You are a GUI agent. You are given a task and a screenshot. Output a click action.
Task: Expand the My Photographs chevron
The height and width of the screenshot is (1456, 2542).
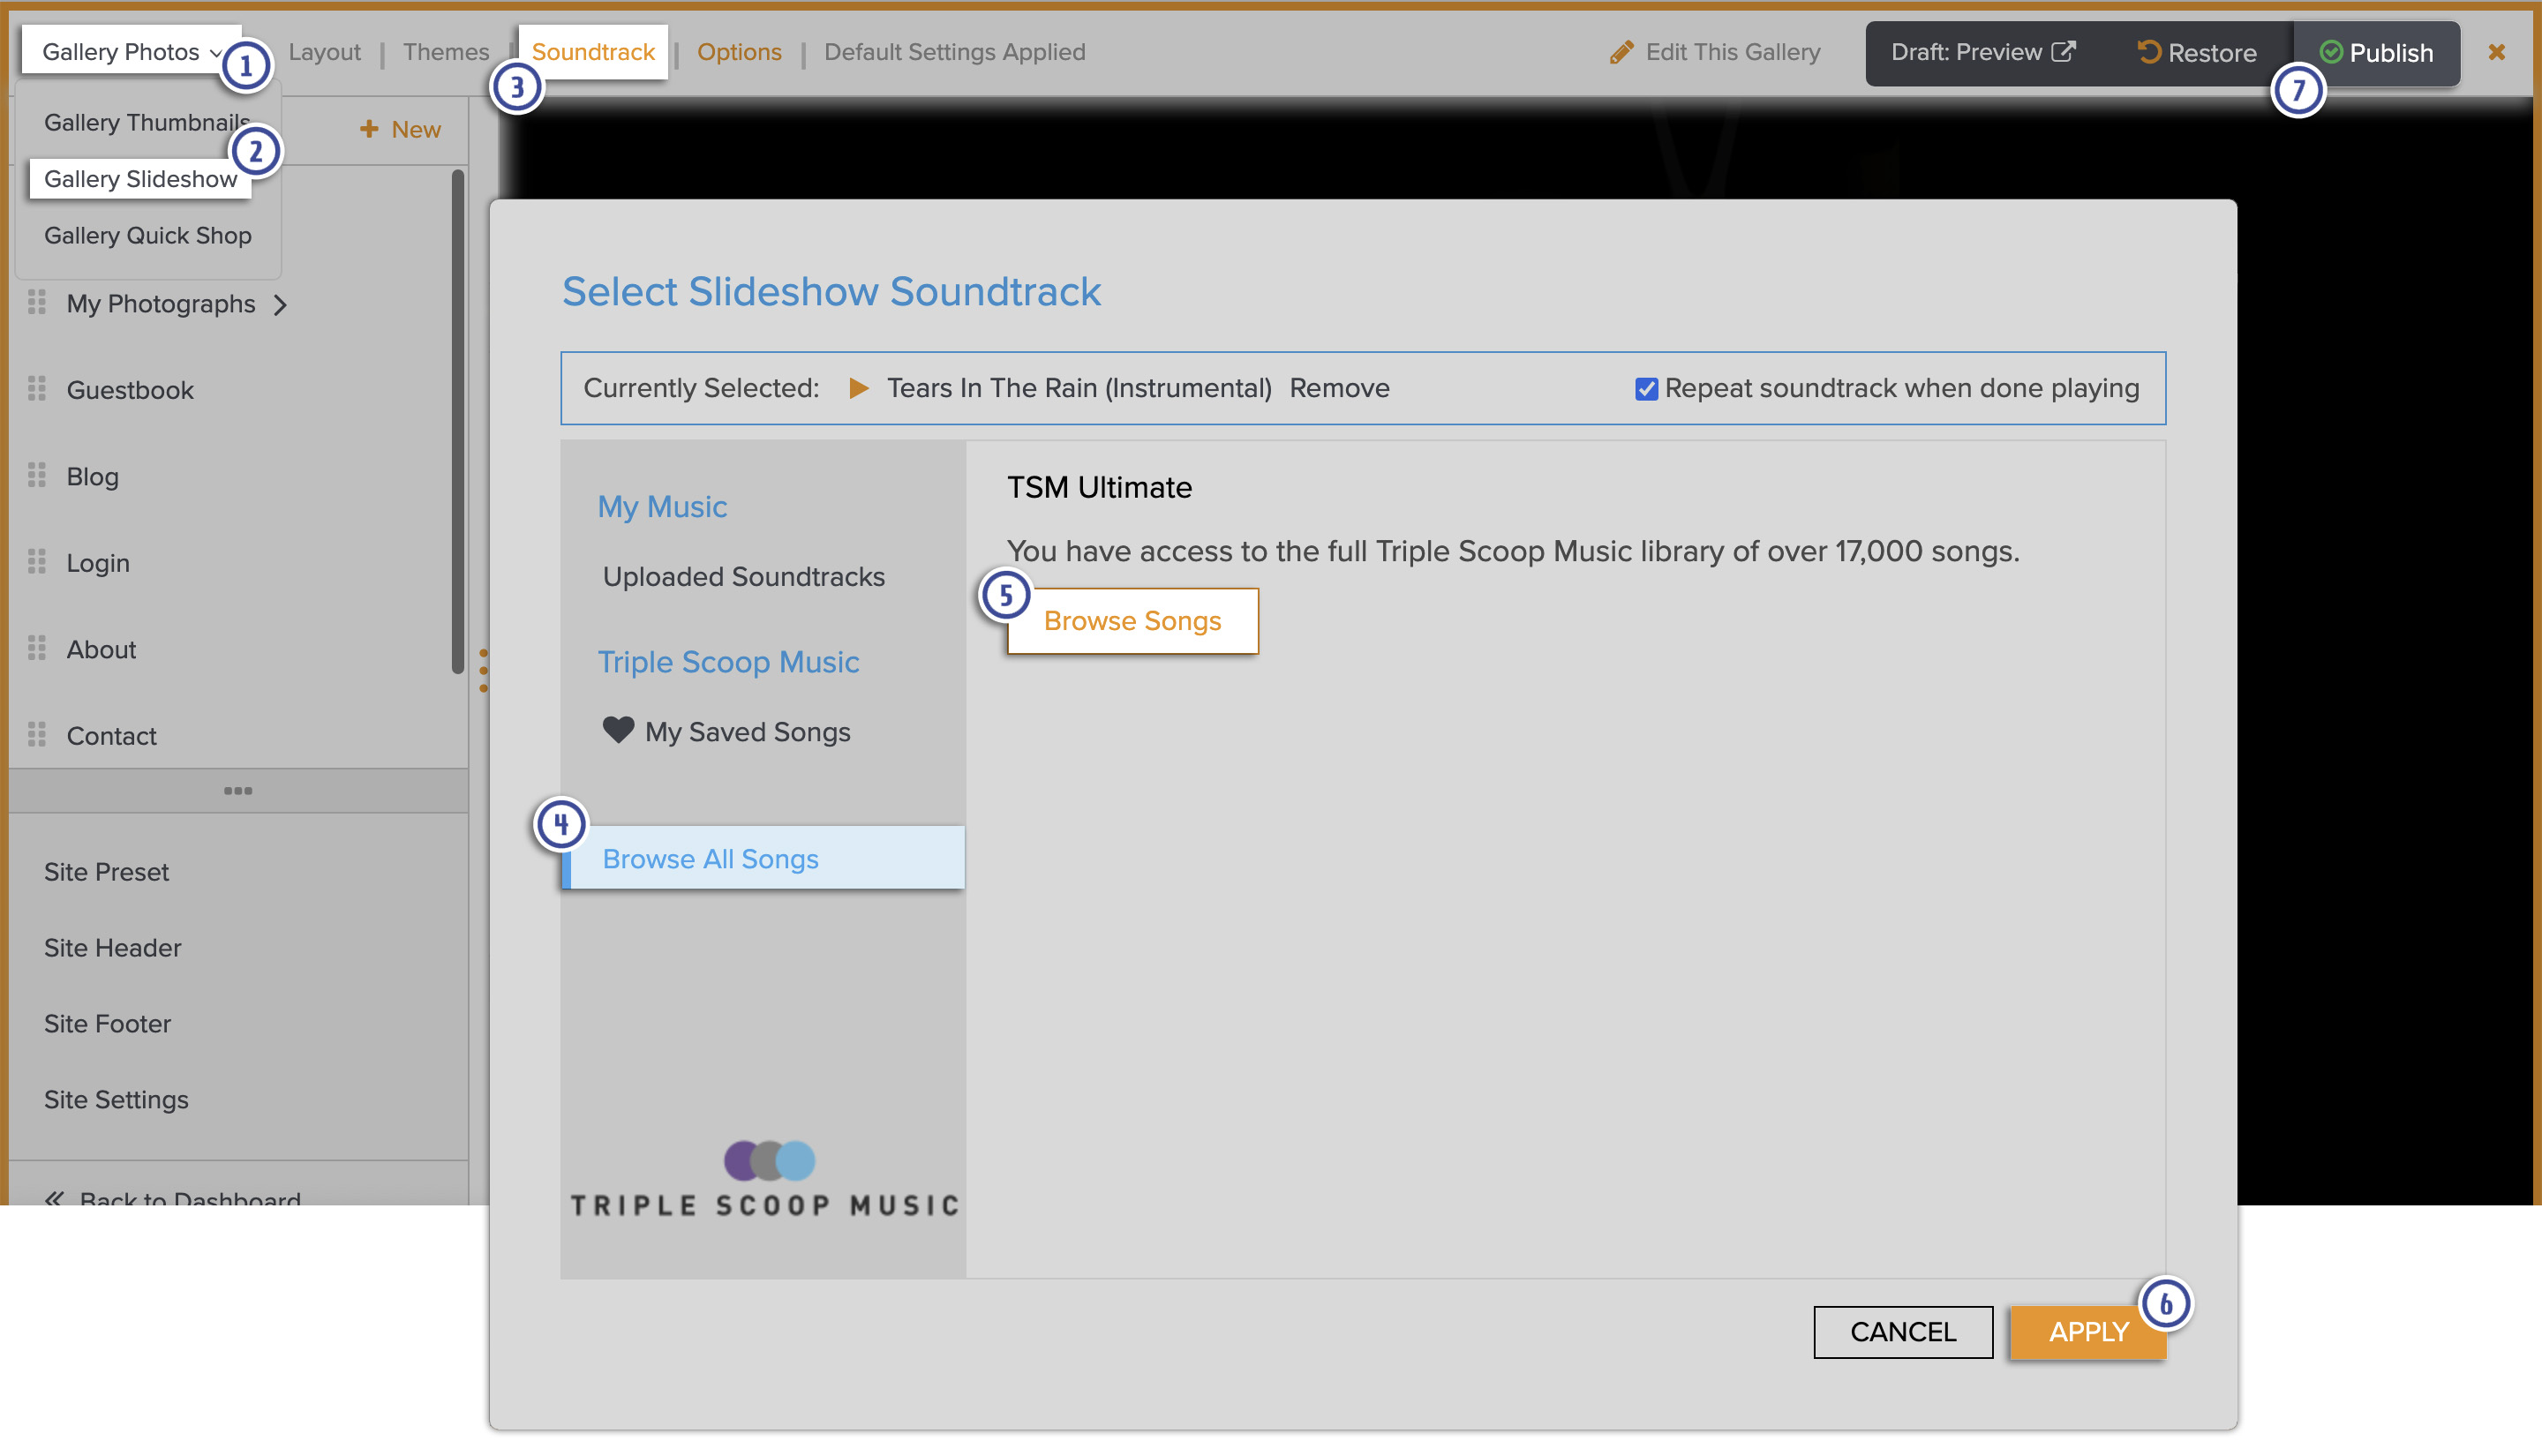[x=281, y=304]
